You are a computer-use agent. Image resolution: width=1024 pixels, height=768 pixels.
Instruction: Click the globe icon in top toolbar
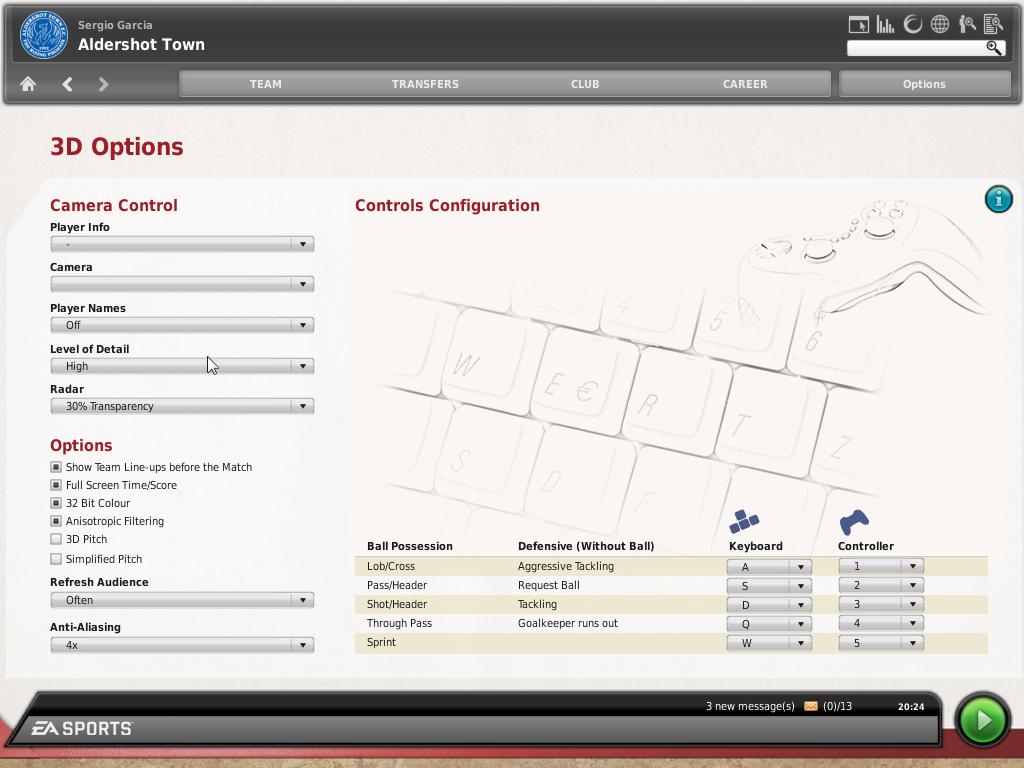pos(940,24)
